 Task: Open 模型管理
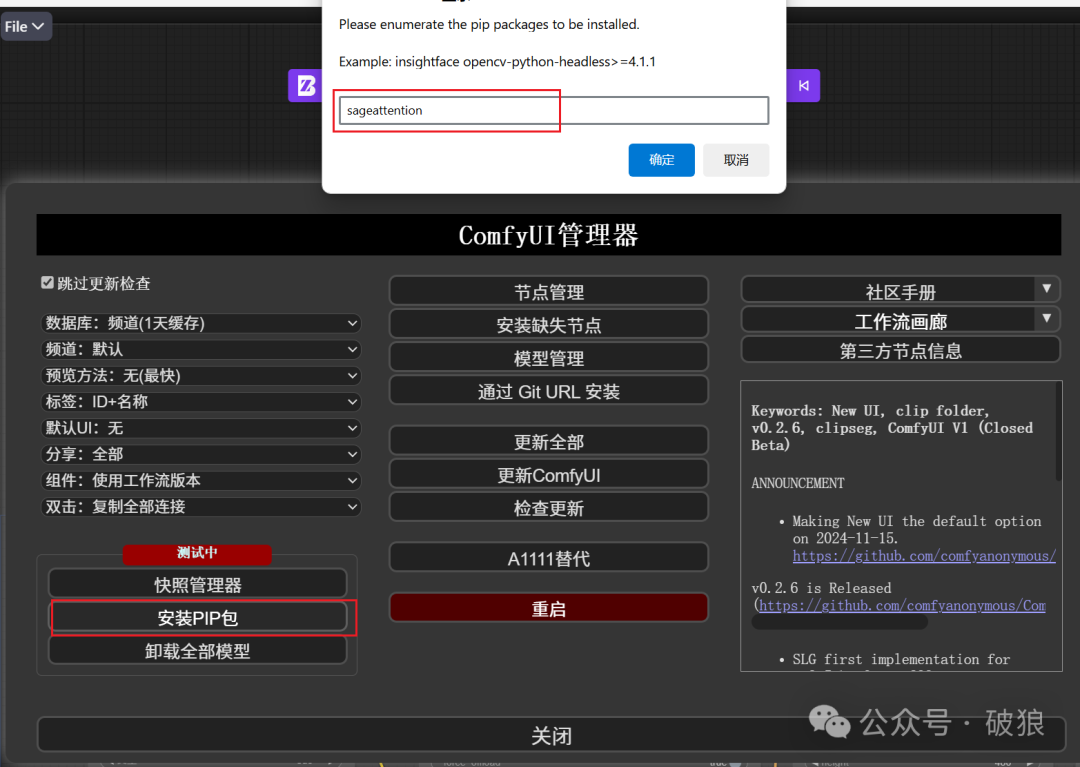[x=549, y=358]
